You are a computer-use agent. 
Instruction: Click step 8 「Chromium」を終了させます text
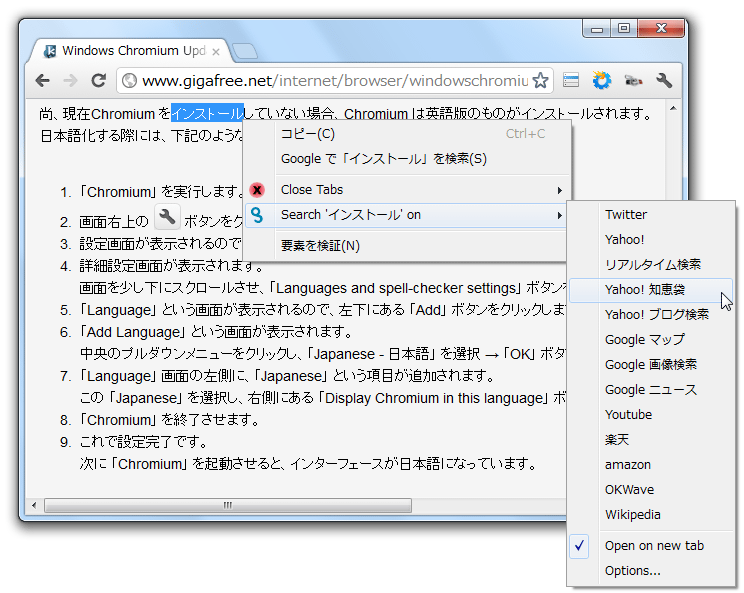click(x=169, y=420)
